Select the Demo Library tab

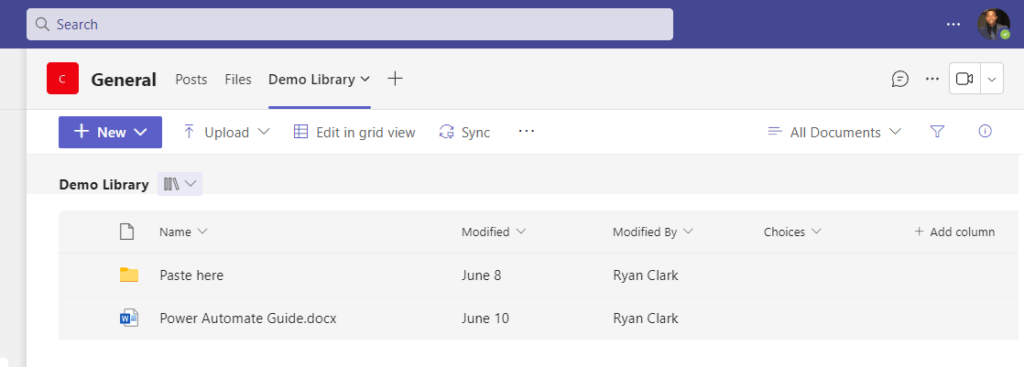point(312,80)
